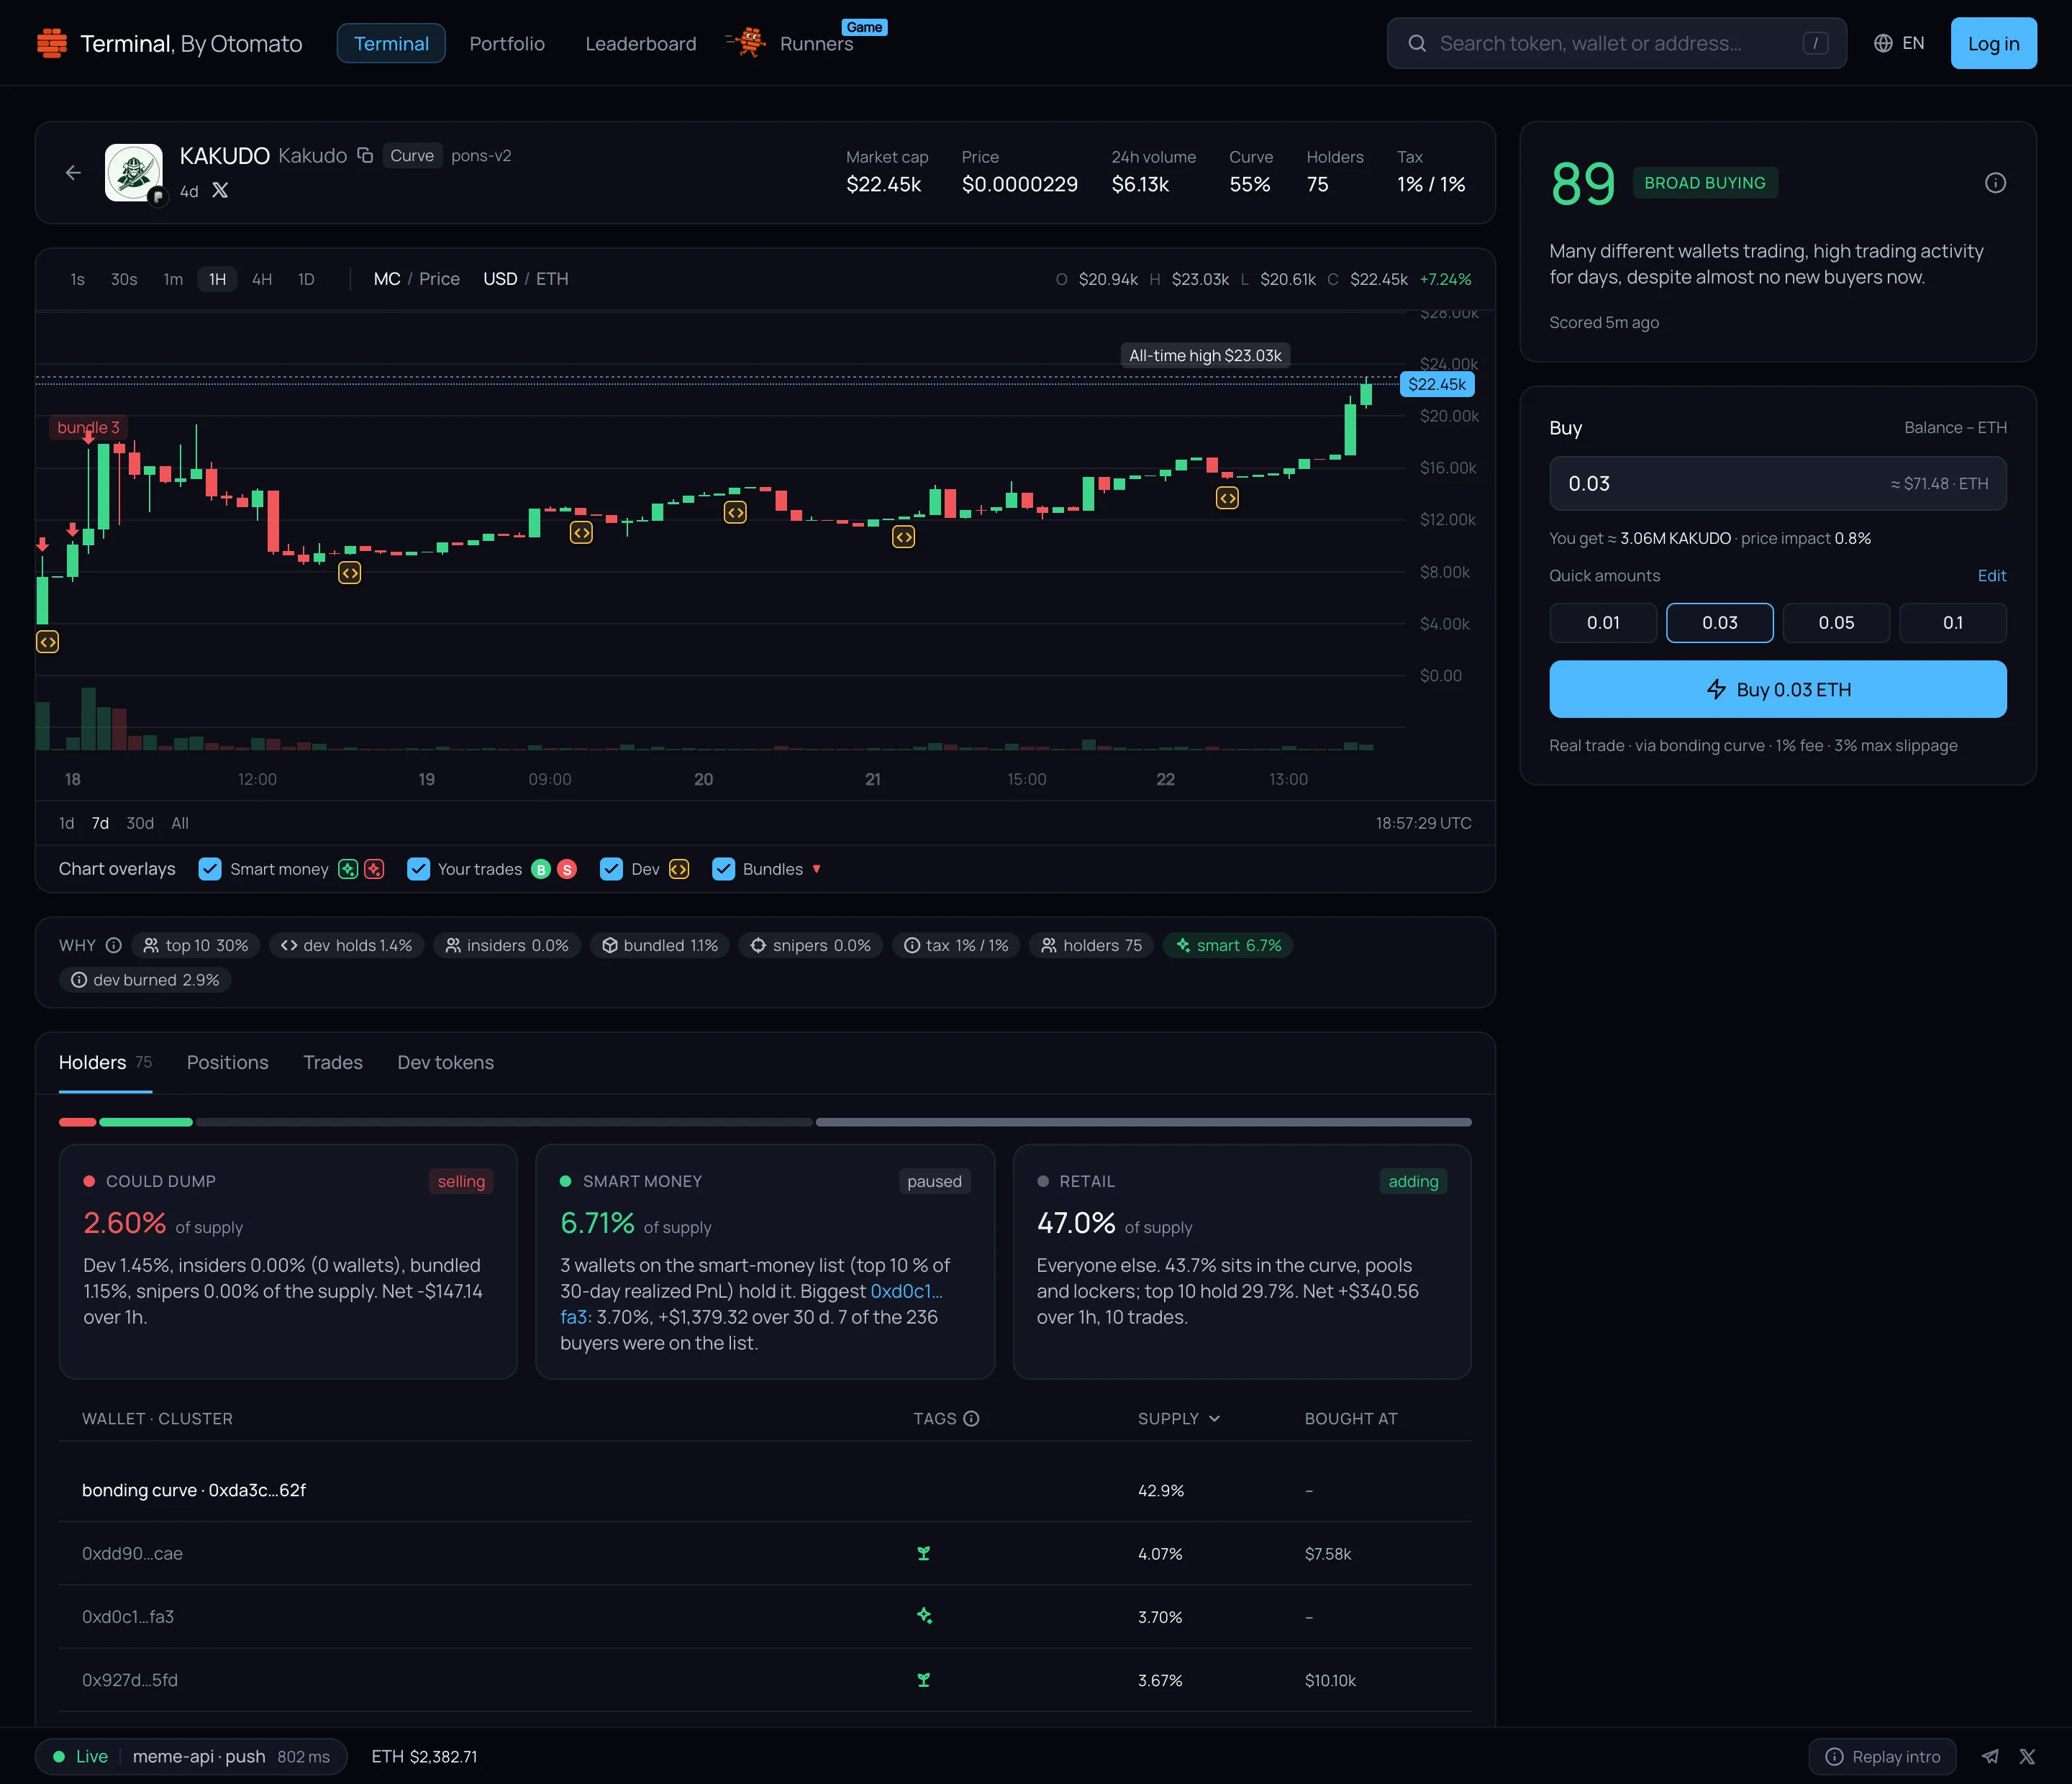The width and height of the screenshot is (2072, 1784).
Task: Click the green smart money buy overlay icon
Action: pyautogui.click(x=348, y=869)
